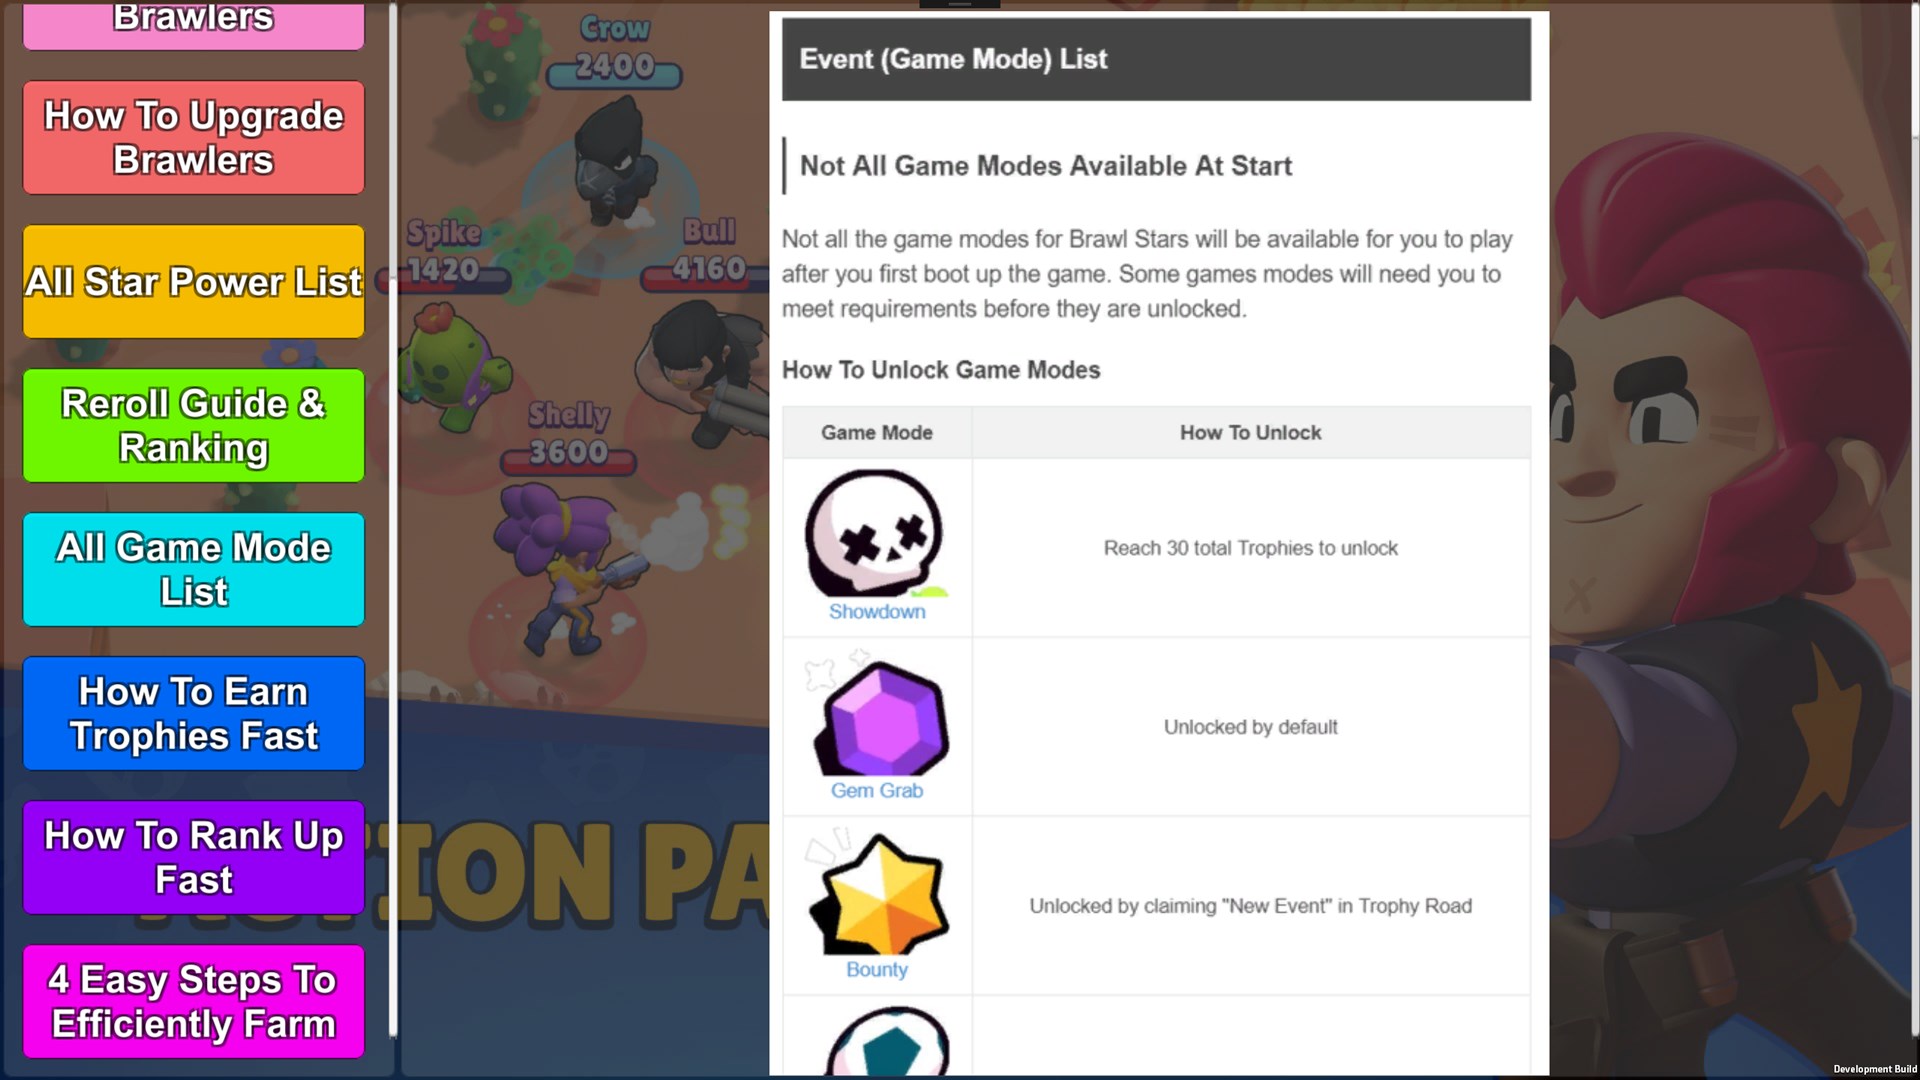Image resolution: width=1920 pixels, height=1080 pixels.
Task: Open All Star Power List
Action: [194, 282]
